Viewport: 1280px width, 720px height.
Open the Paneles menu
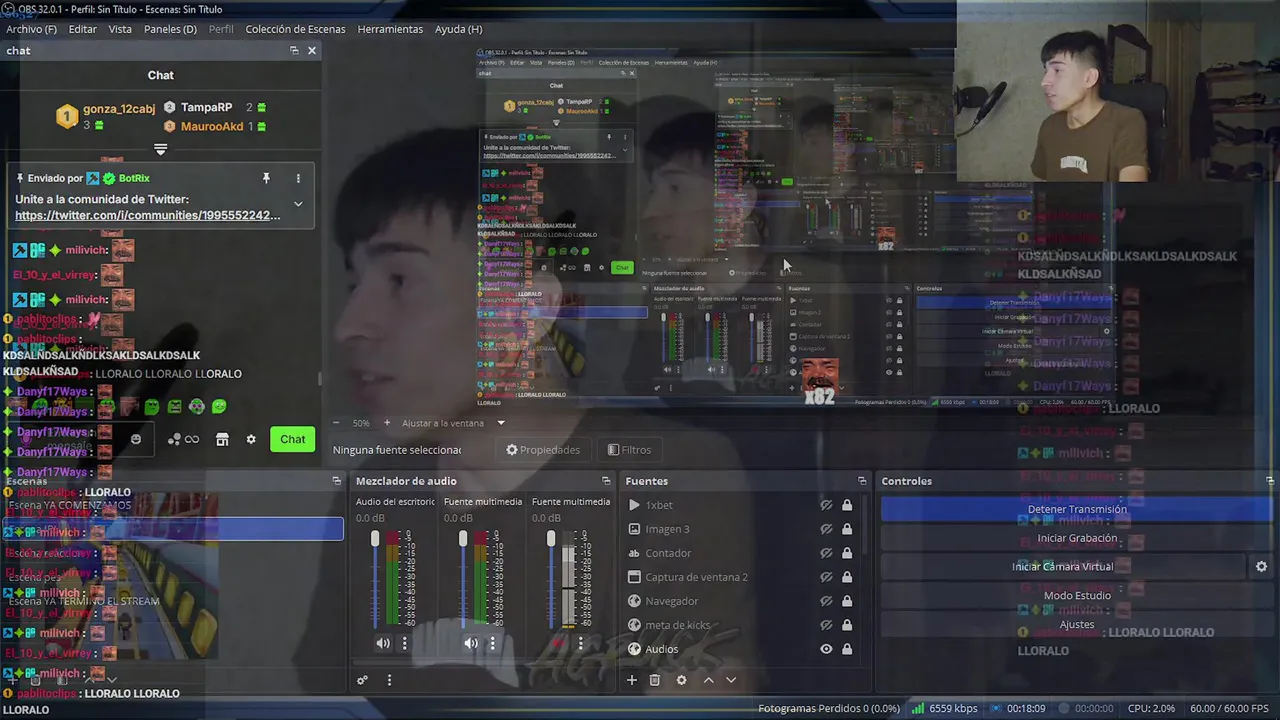(x=170, y=29)
